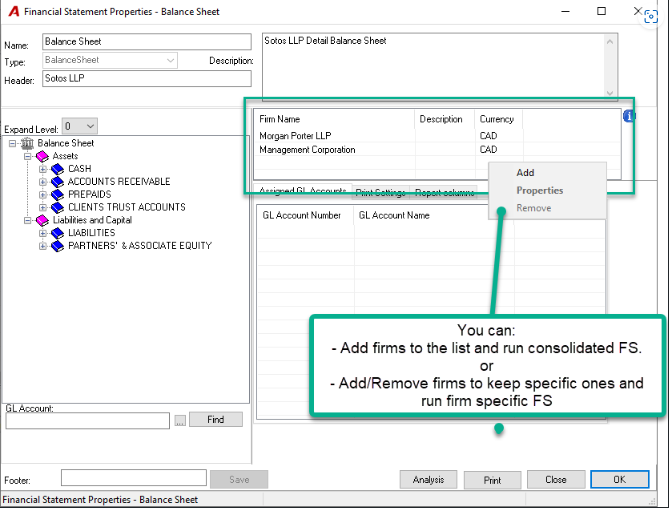Click the Print button
Screen dimensions: 669x508
pos(492,480)
